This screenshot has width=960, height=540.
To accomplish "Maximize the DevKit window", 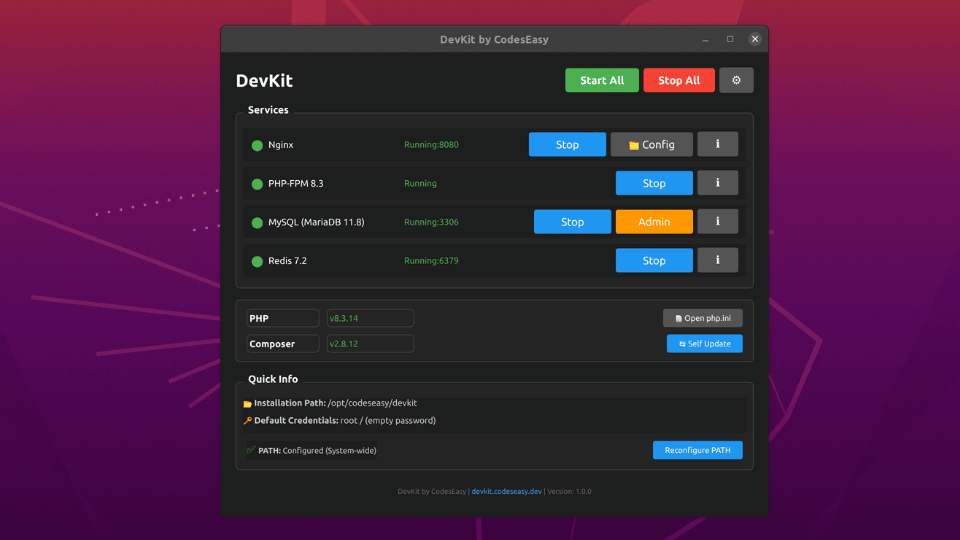I will (x=730, y=39).
